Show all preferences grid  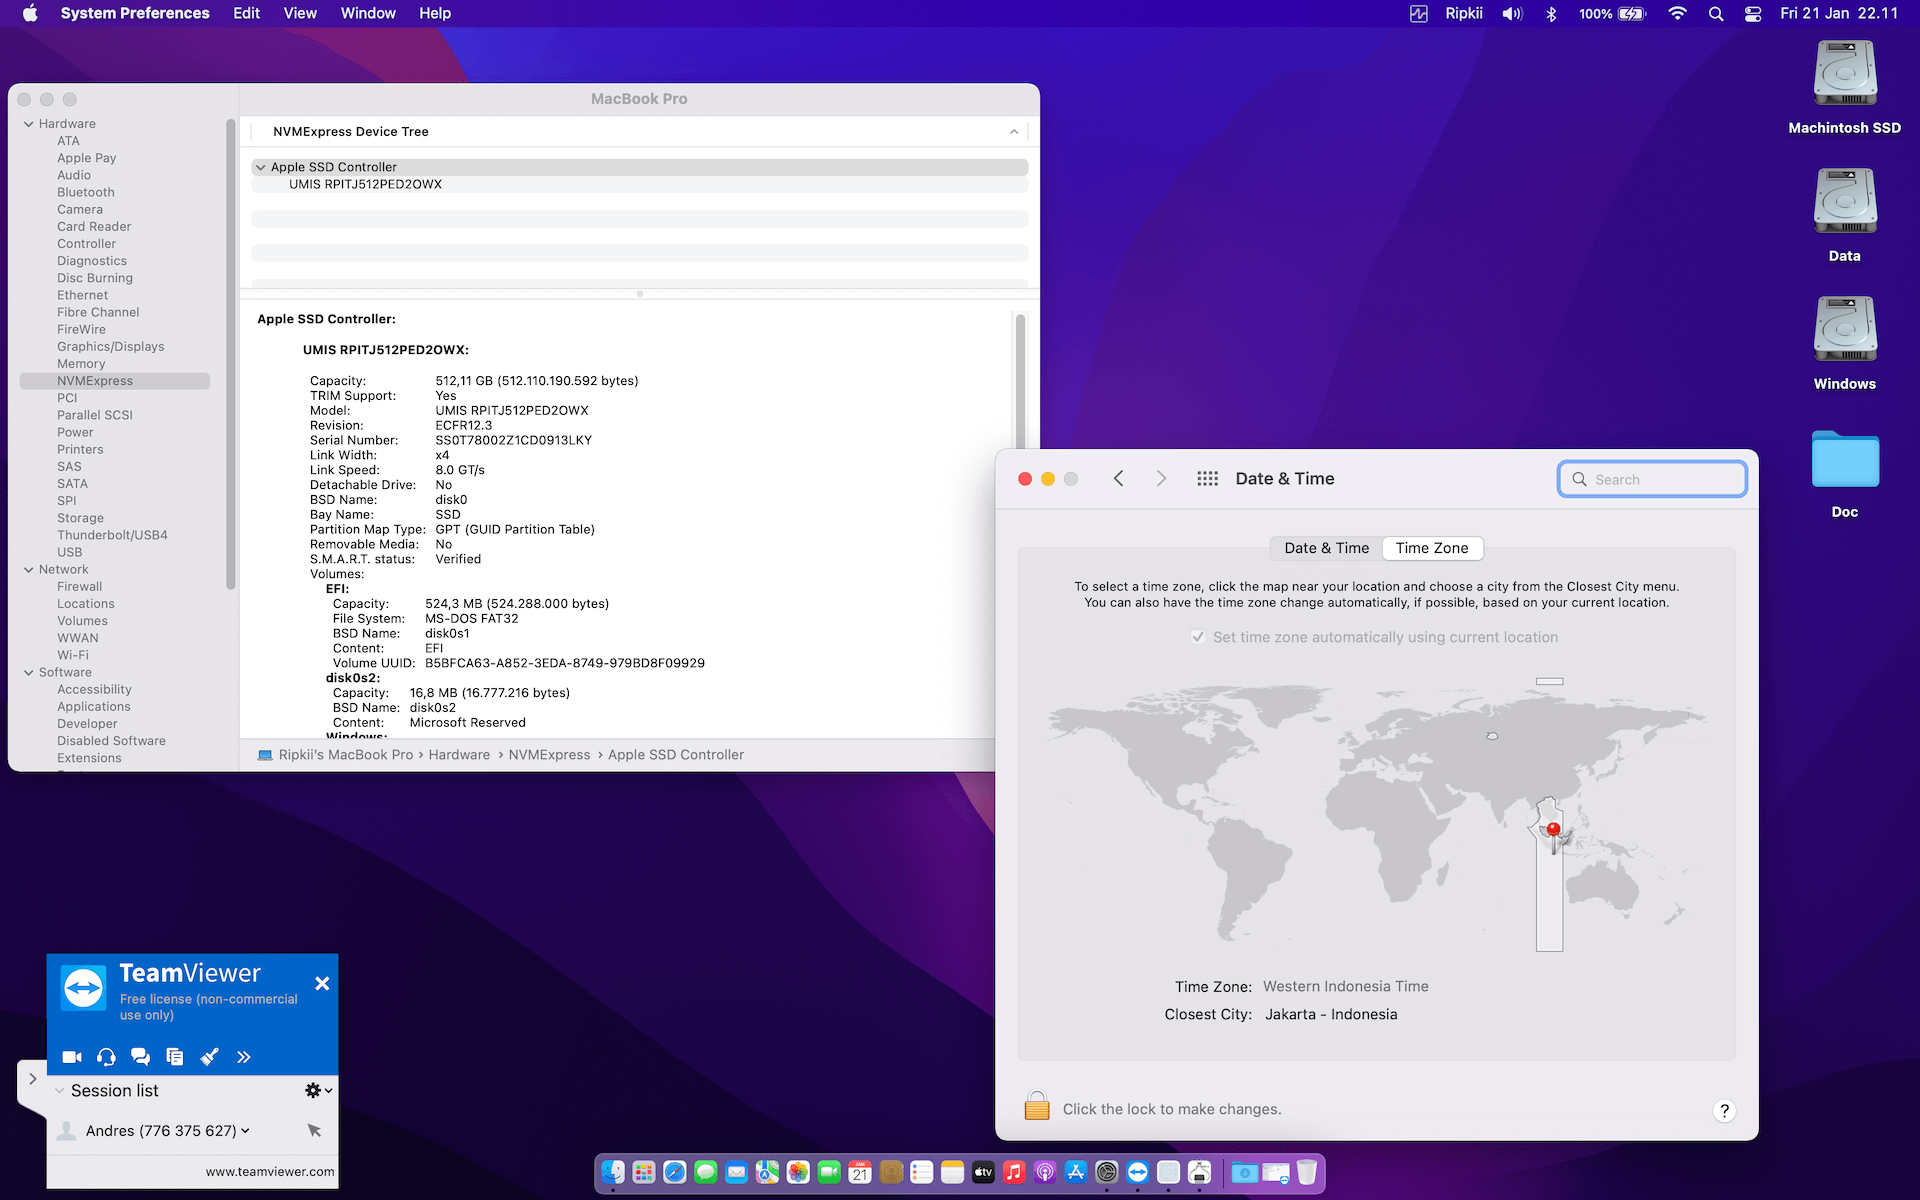[1208, 479]
